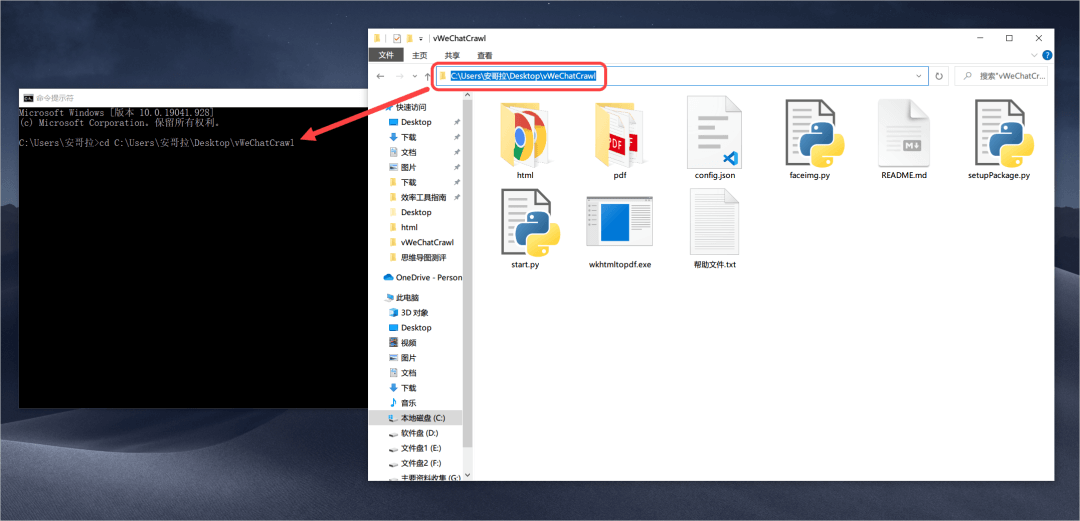The height and width of the screenshot is (521, 1080).
Task: Open 视频 folder in sidebar
Action: click(402, 343)
